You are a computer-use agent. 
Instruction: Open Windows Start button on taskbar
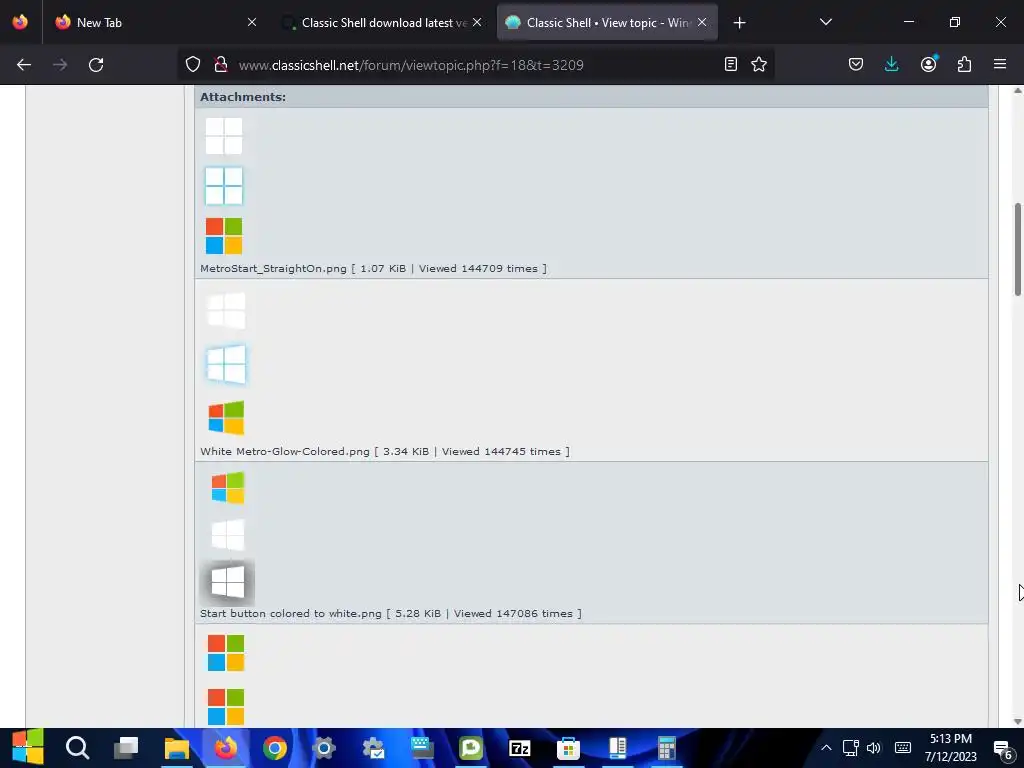pos(27,747)
